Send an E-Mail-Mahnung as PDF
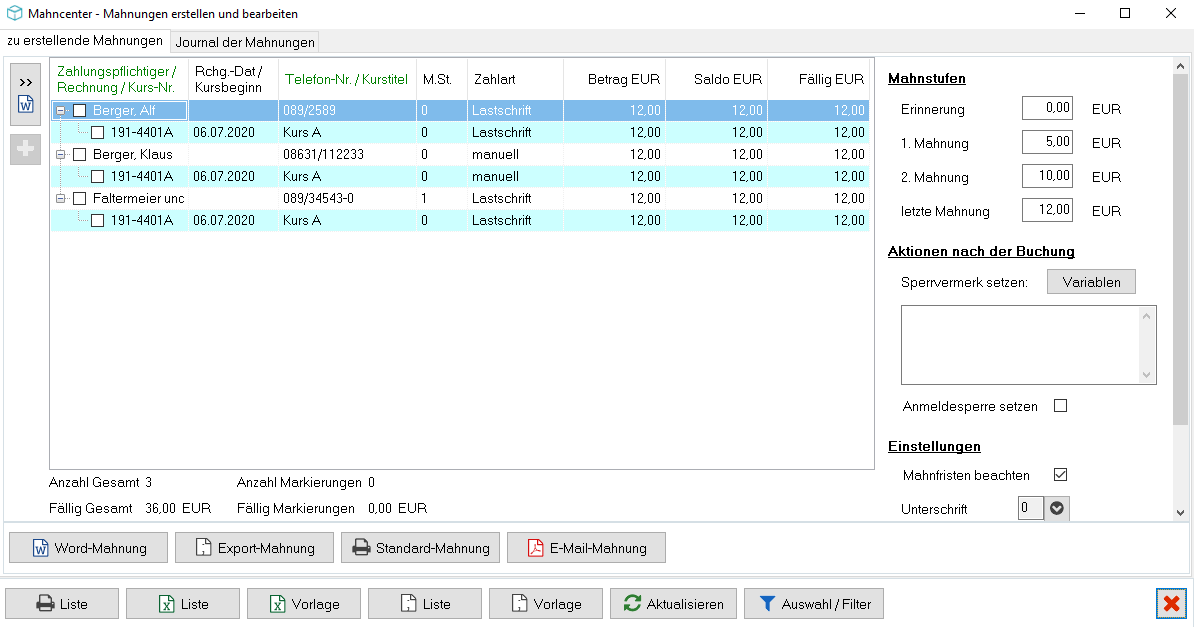 (586, 548)
